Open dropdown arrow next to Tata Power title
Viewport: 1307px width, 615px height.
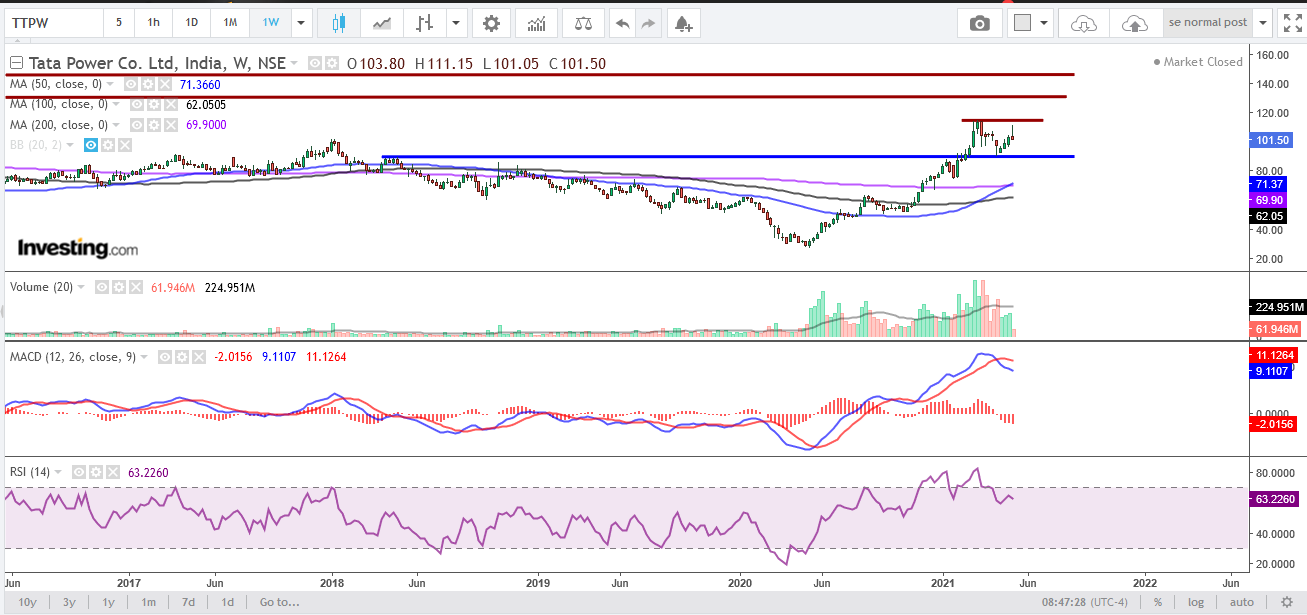coord(296,64)
